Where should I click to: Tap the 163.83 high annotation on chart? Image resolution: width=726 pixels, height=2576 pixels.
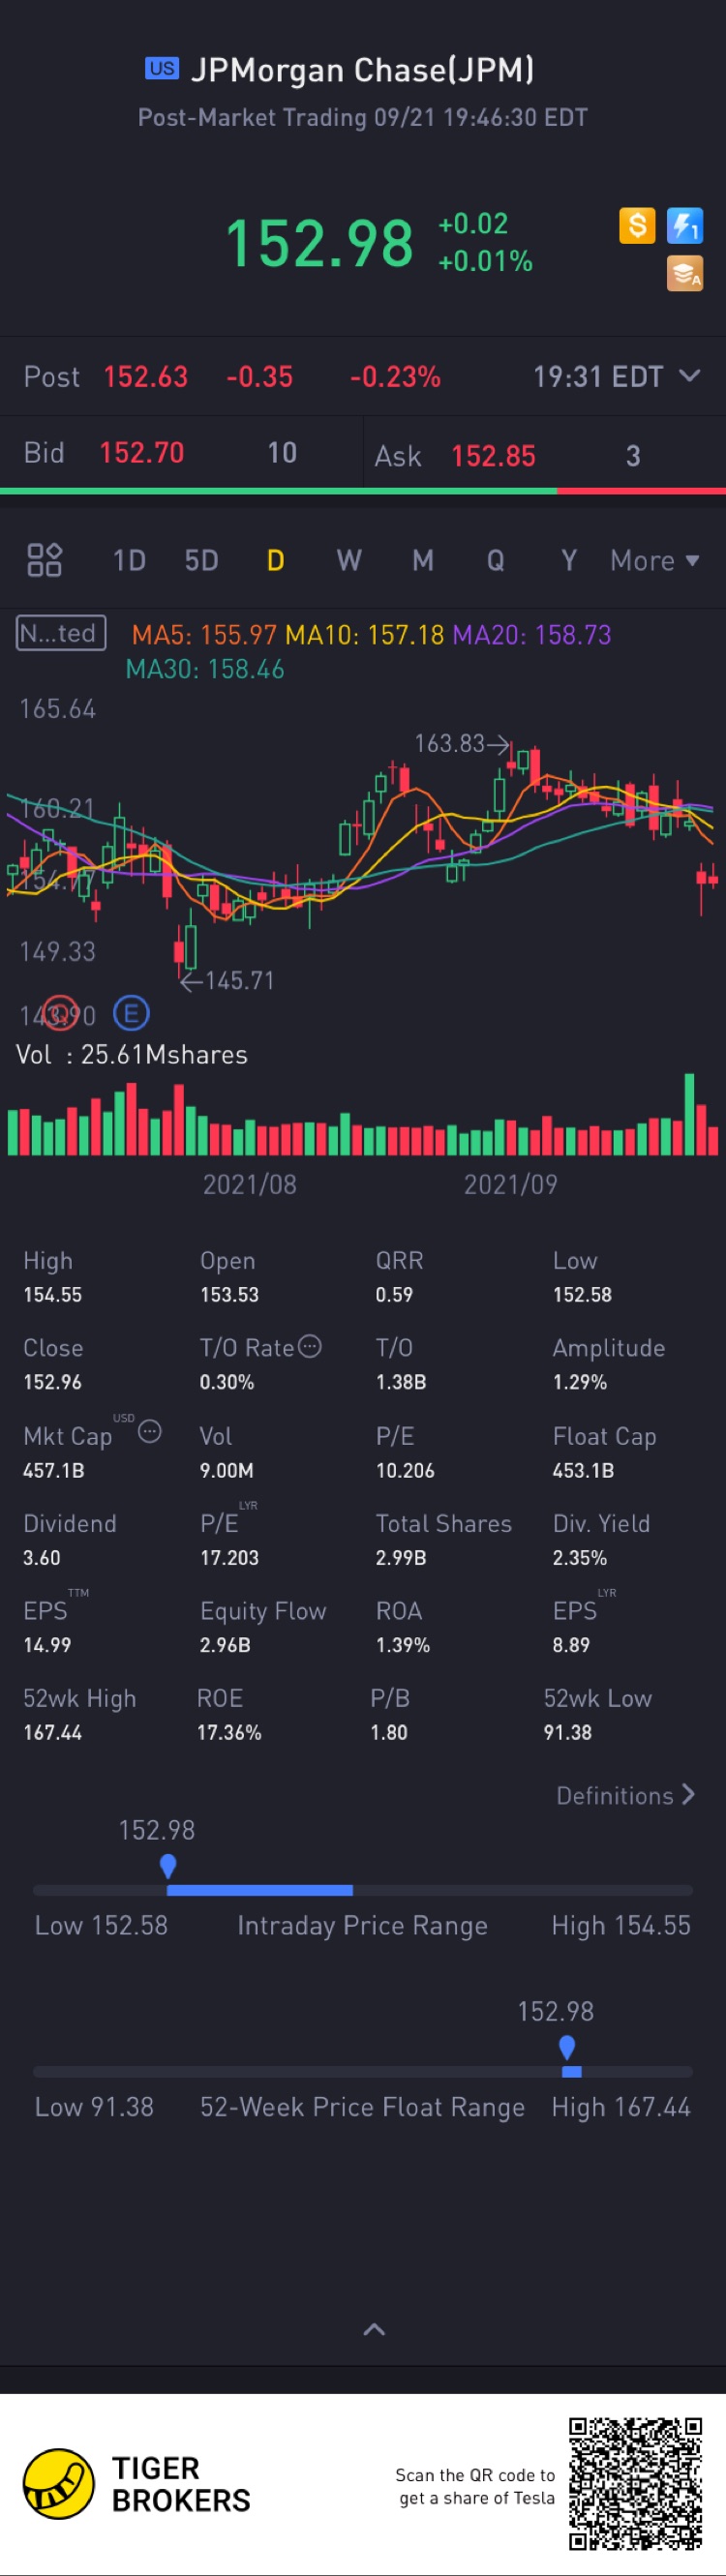click(x=460, y=743)
